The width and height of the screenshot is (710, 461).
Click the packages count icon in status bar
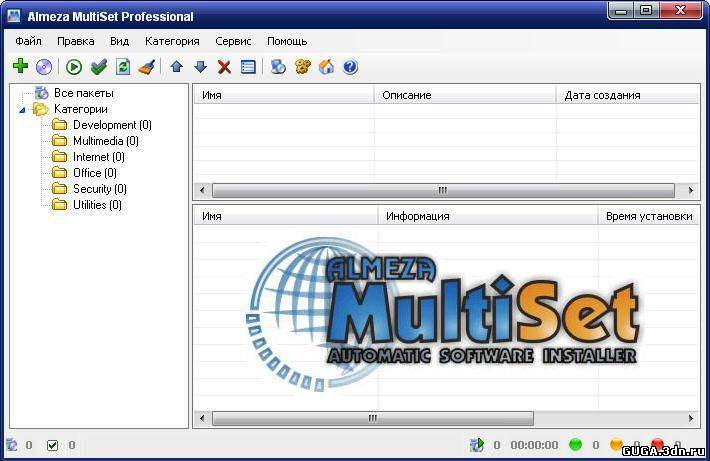[x=12, y=445]
